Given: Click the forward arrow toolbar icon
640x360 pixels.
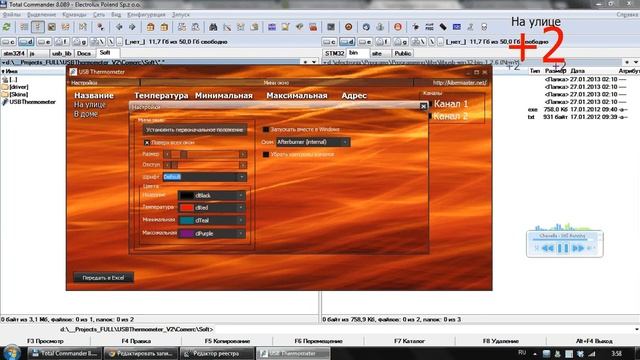Looking at the screenshot, I should (x=132, y=27).
